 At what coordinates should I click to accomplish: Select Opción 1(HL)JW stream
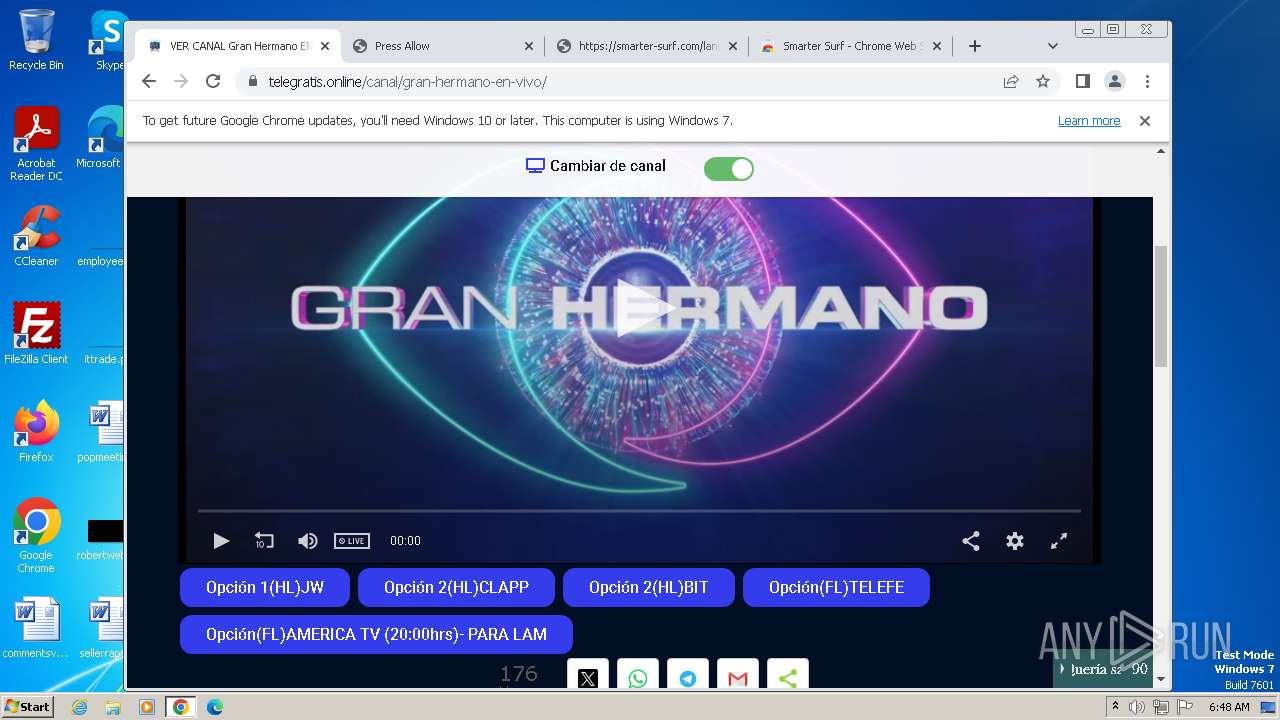pyautogui.click(x=265, y=587)
